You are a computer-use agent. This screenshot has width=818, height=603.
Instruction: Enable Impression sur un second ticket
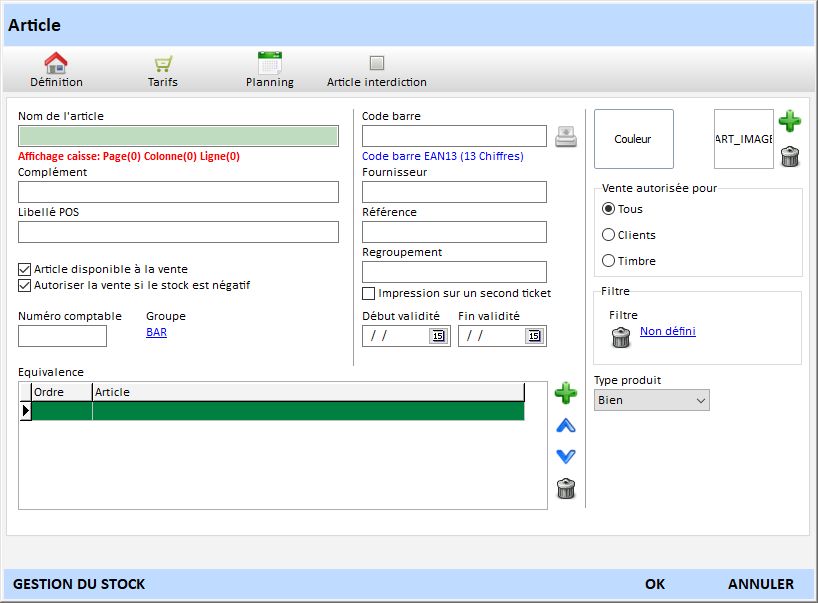click(369, 294)
